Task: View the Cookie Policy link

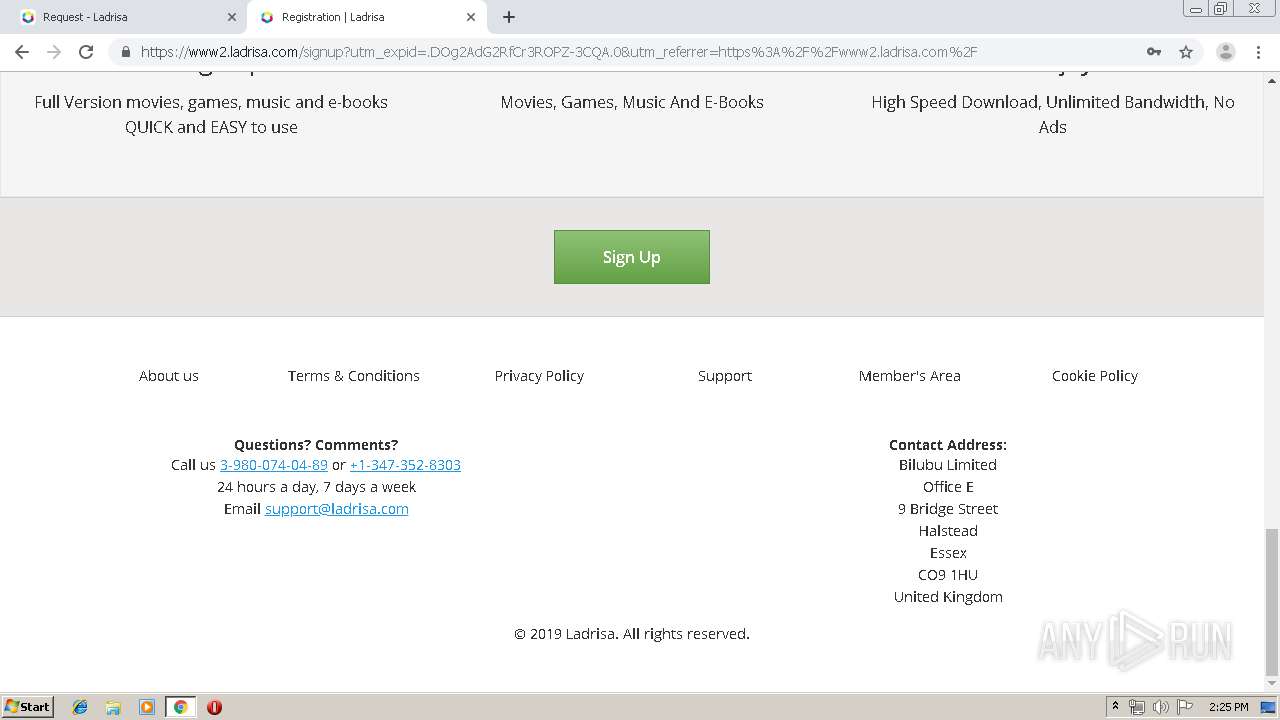Action: (x=1095, y=376)
